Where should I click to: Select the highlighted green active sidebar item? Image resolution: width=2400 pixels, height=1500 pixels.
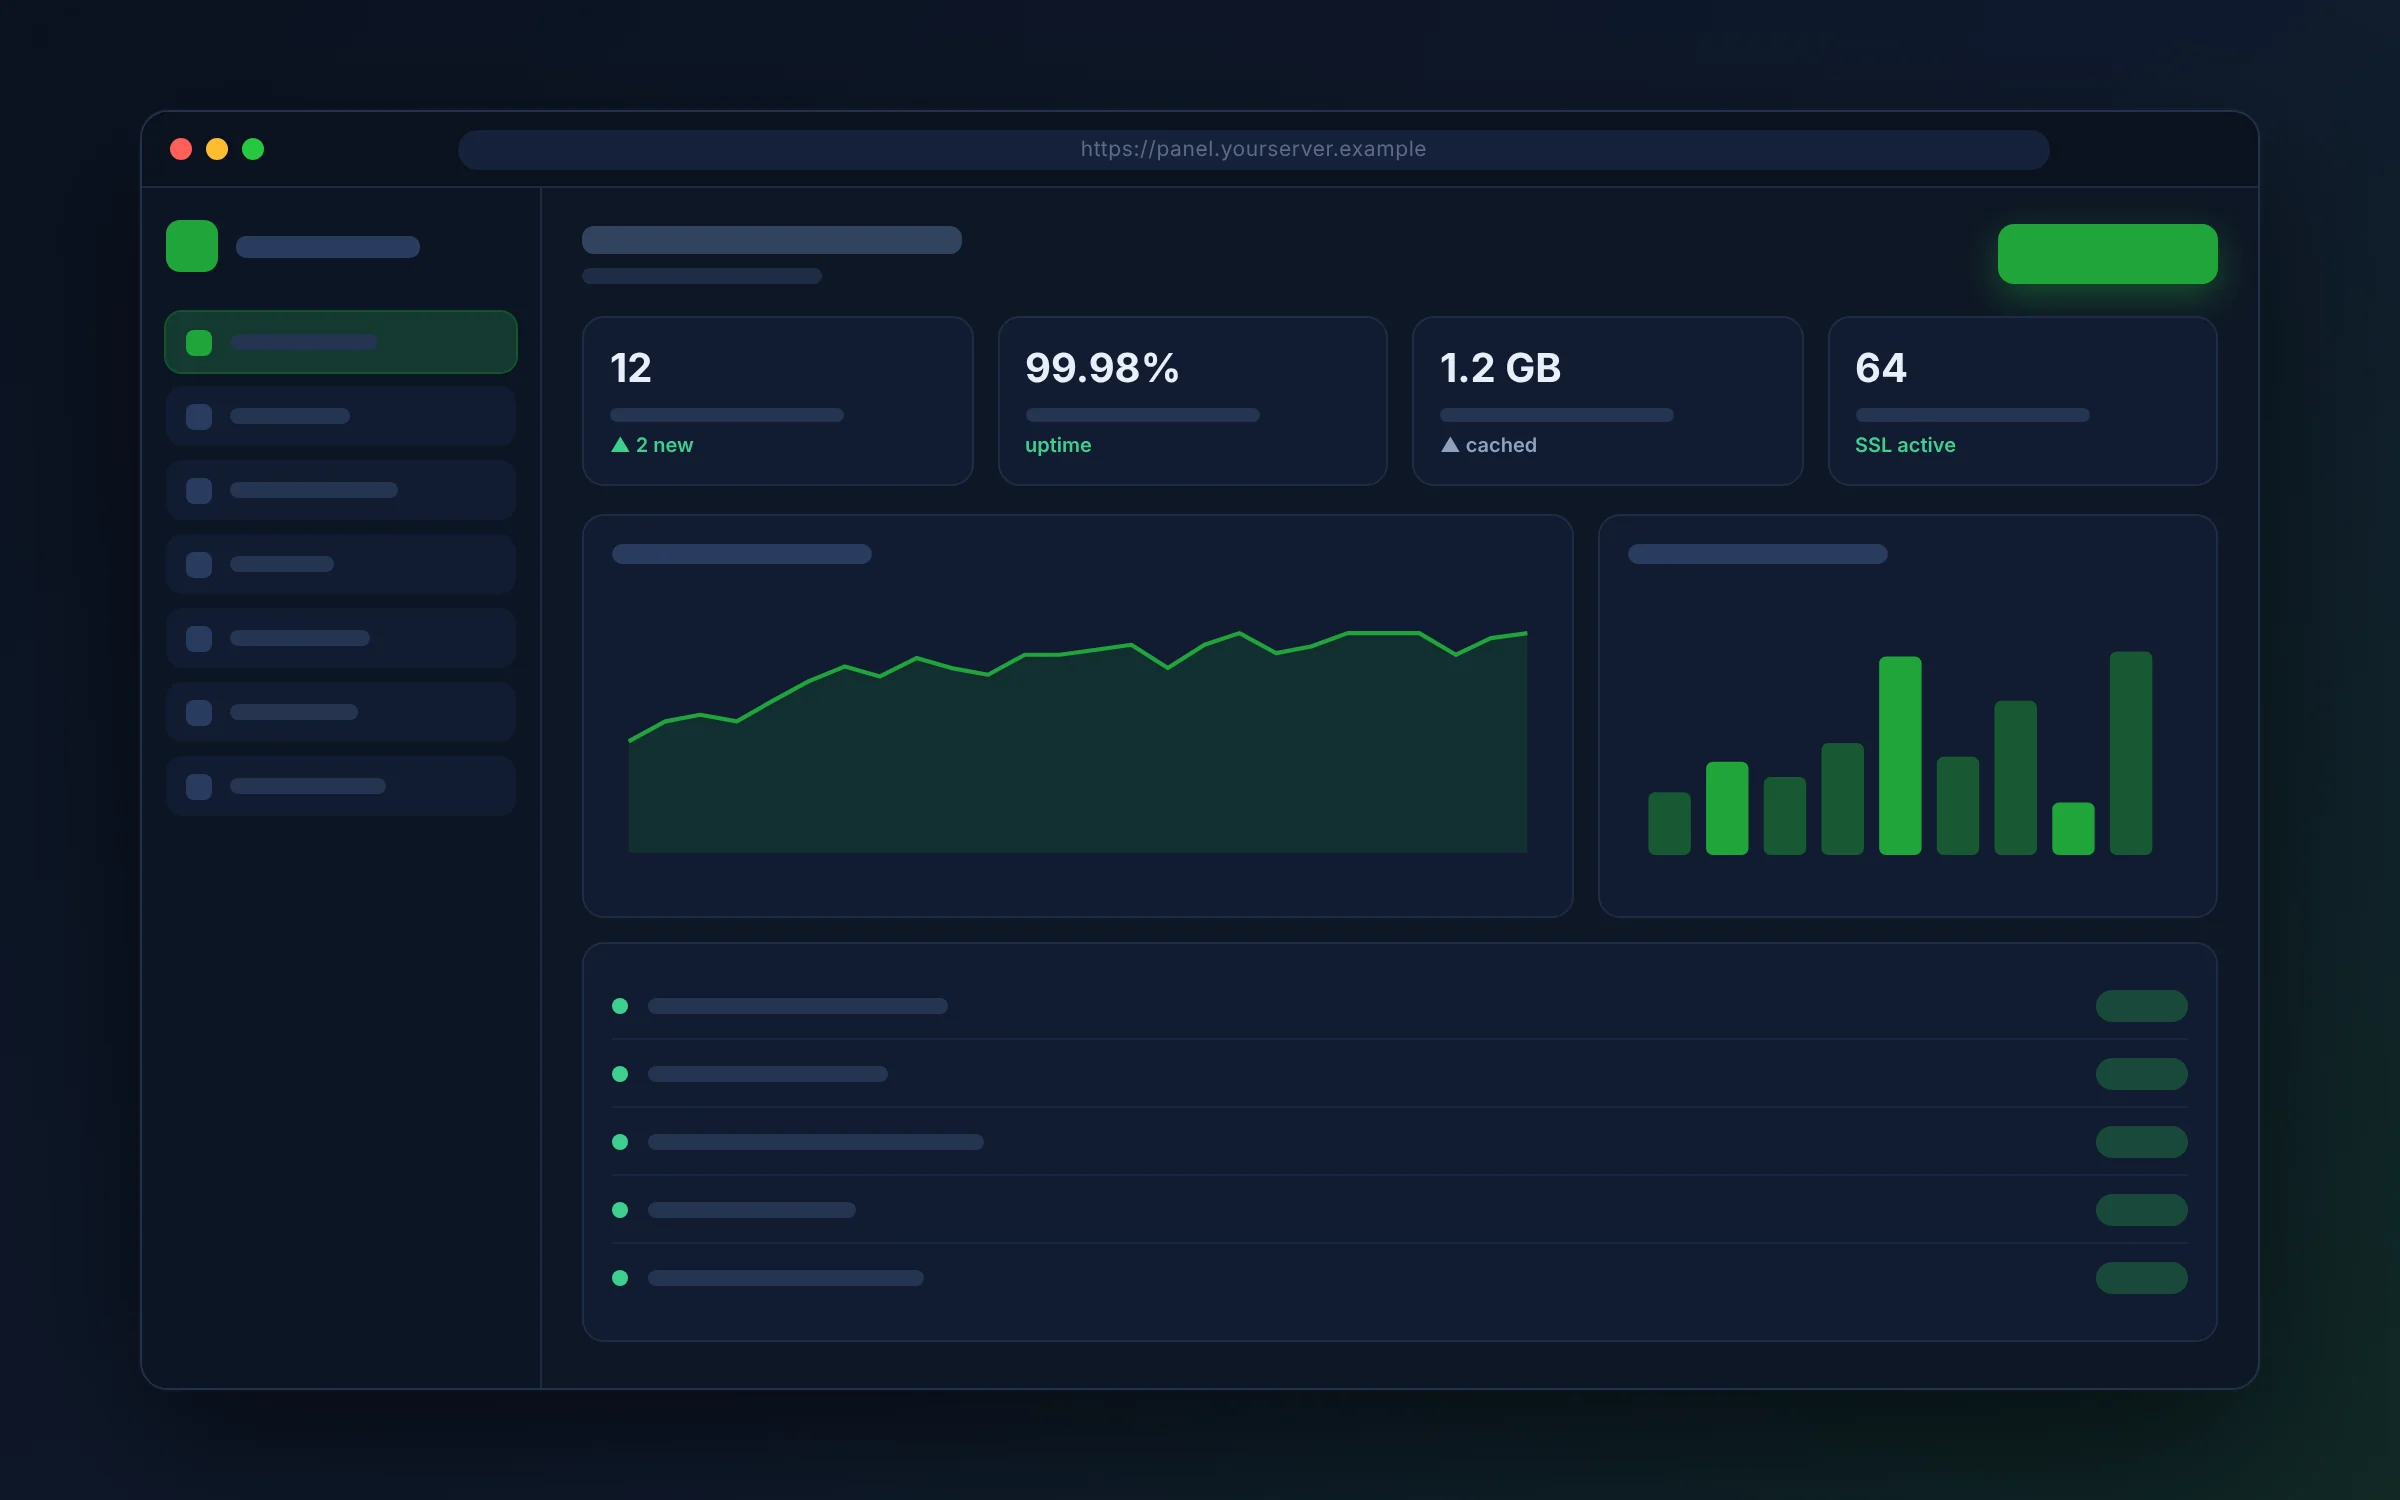pyautogui.click(x=341, y=342)
